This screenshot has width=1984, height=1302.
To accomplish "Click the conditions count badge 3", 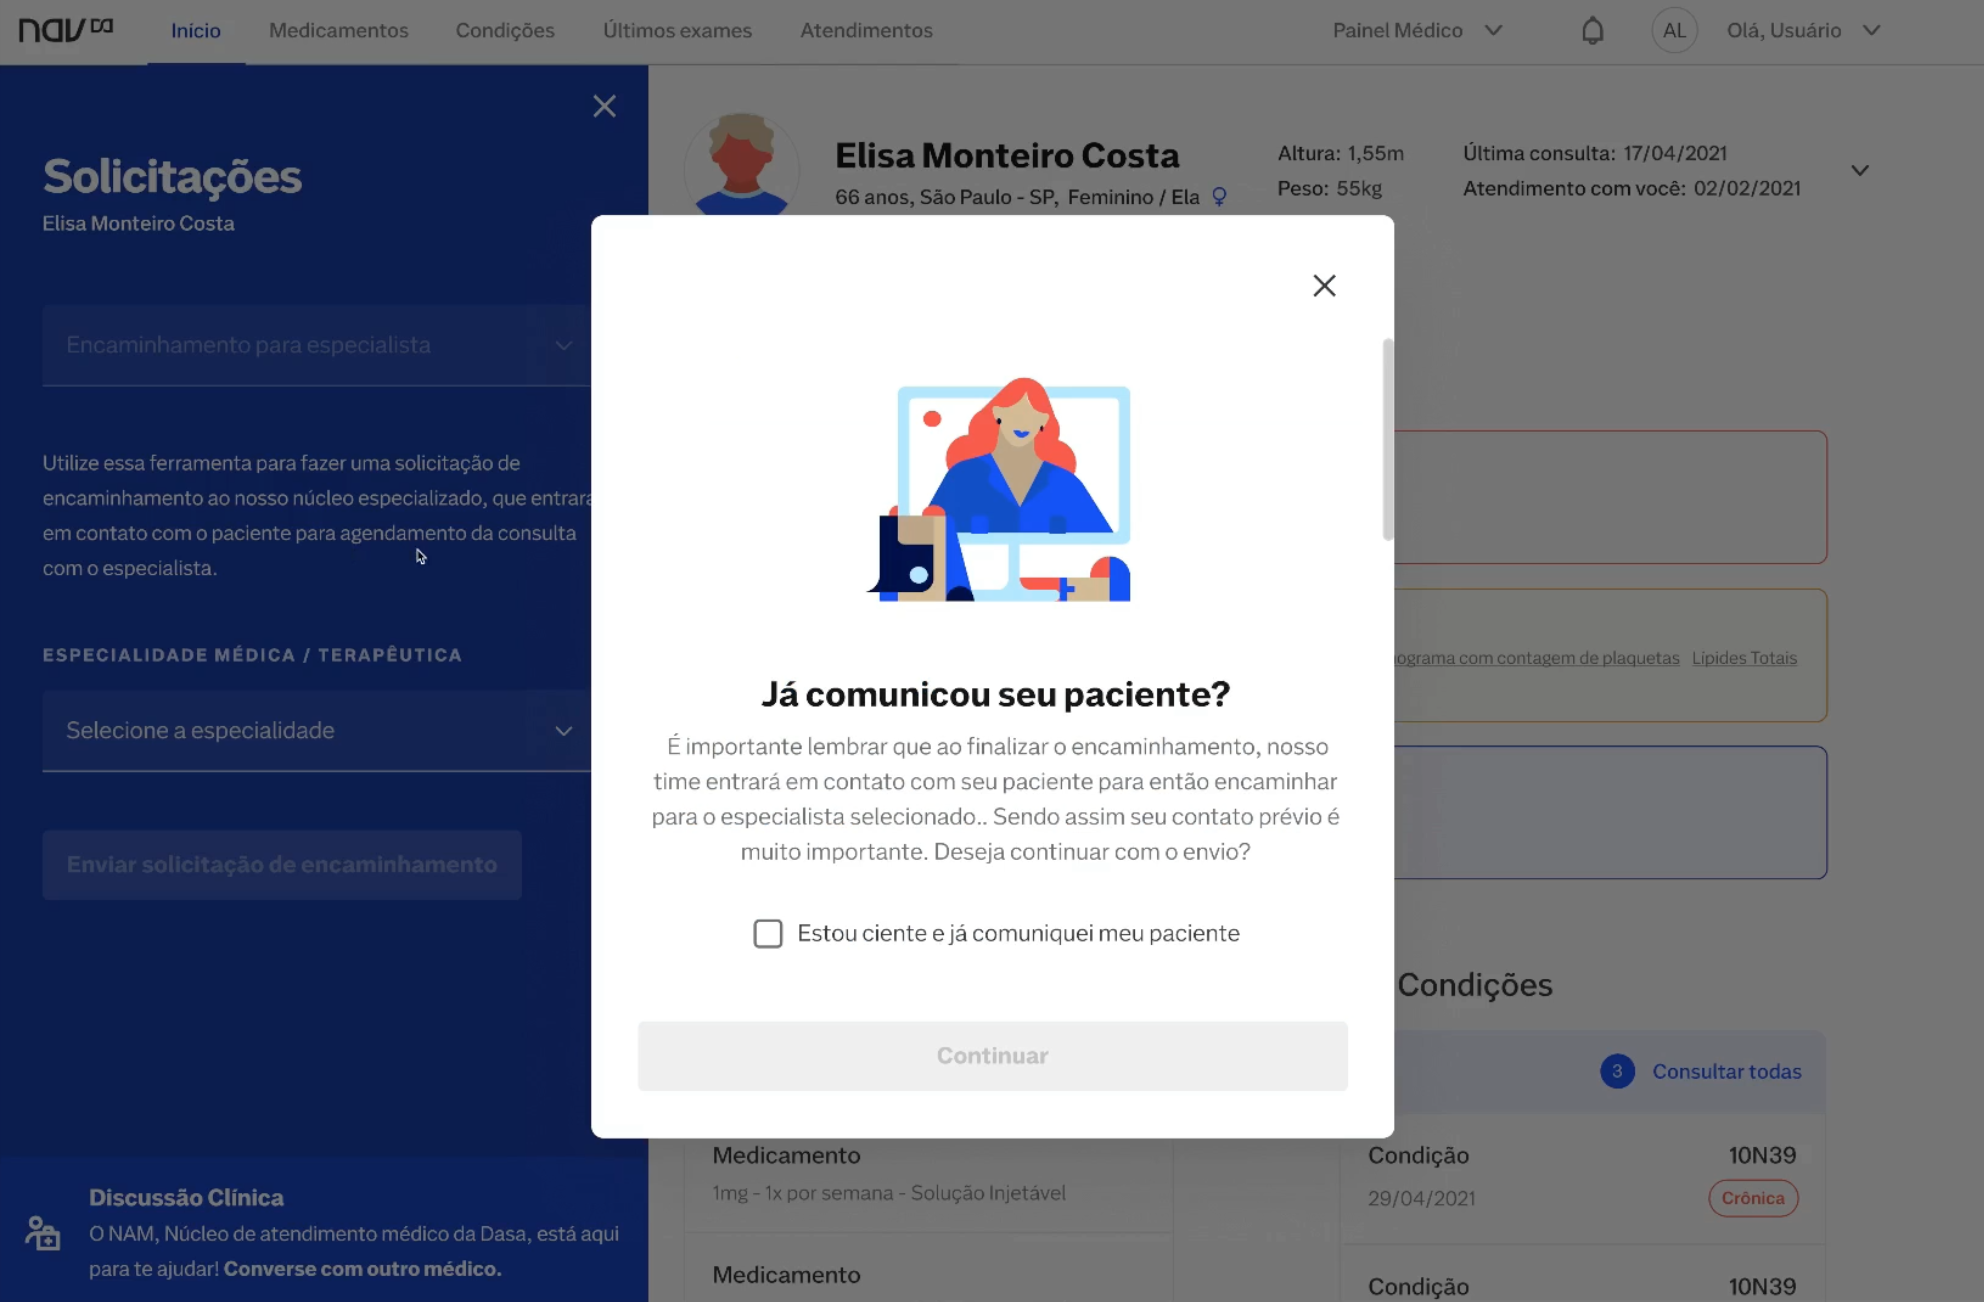I will click(x=1617, y=1071).
